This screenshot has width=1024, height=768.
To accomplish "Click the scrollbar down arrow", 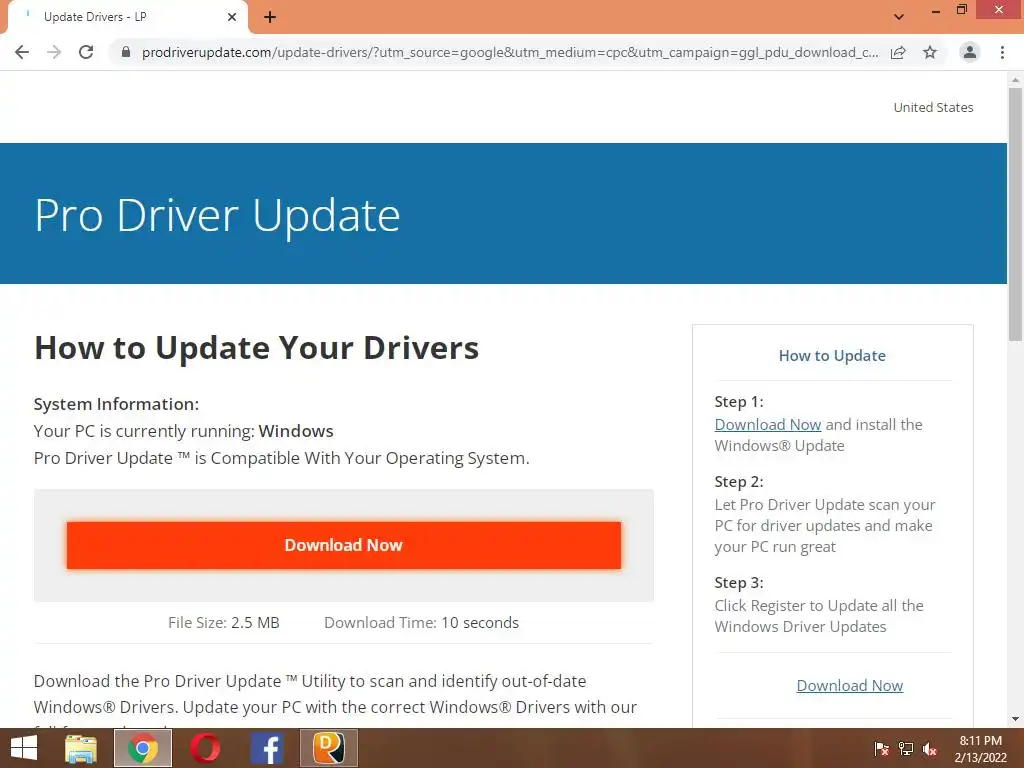I will click(x=1015, y=720).
